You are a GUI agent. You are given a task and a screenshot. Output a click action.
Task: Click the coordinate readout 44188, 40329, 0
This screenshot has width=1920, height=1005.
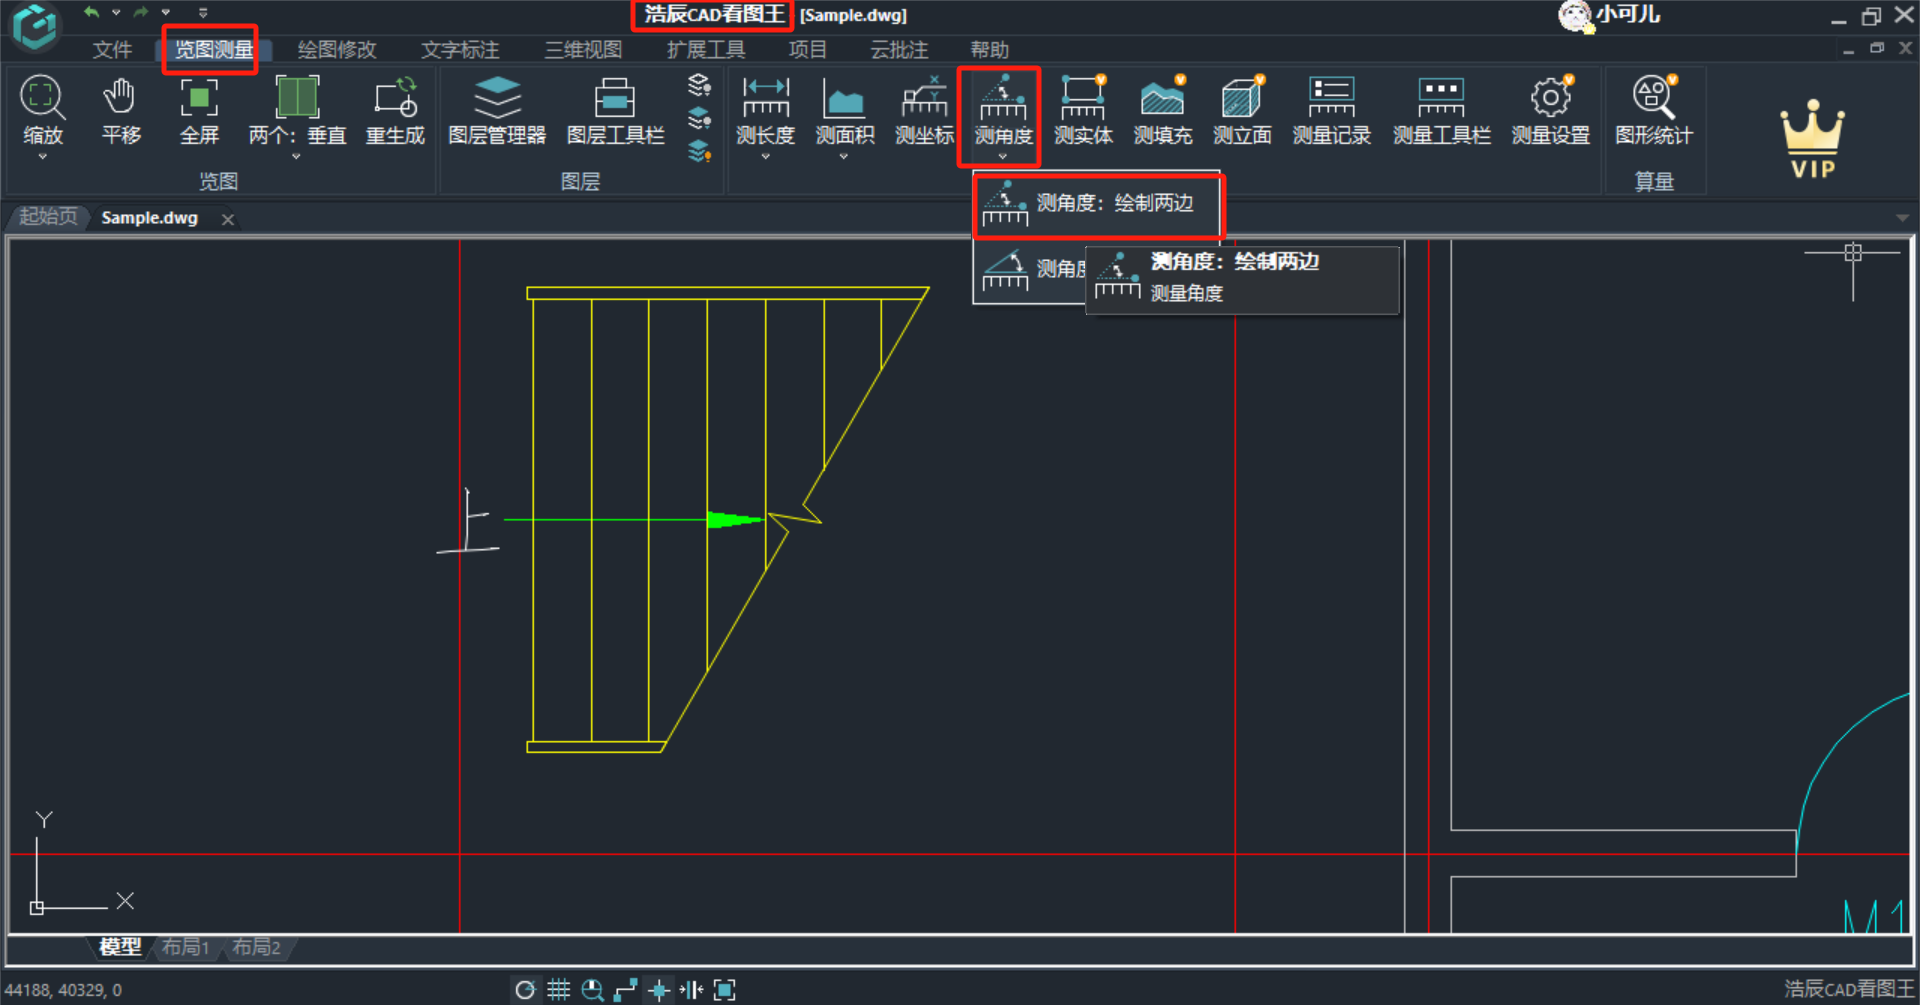63,990
